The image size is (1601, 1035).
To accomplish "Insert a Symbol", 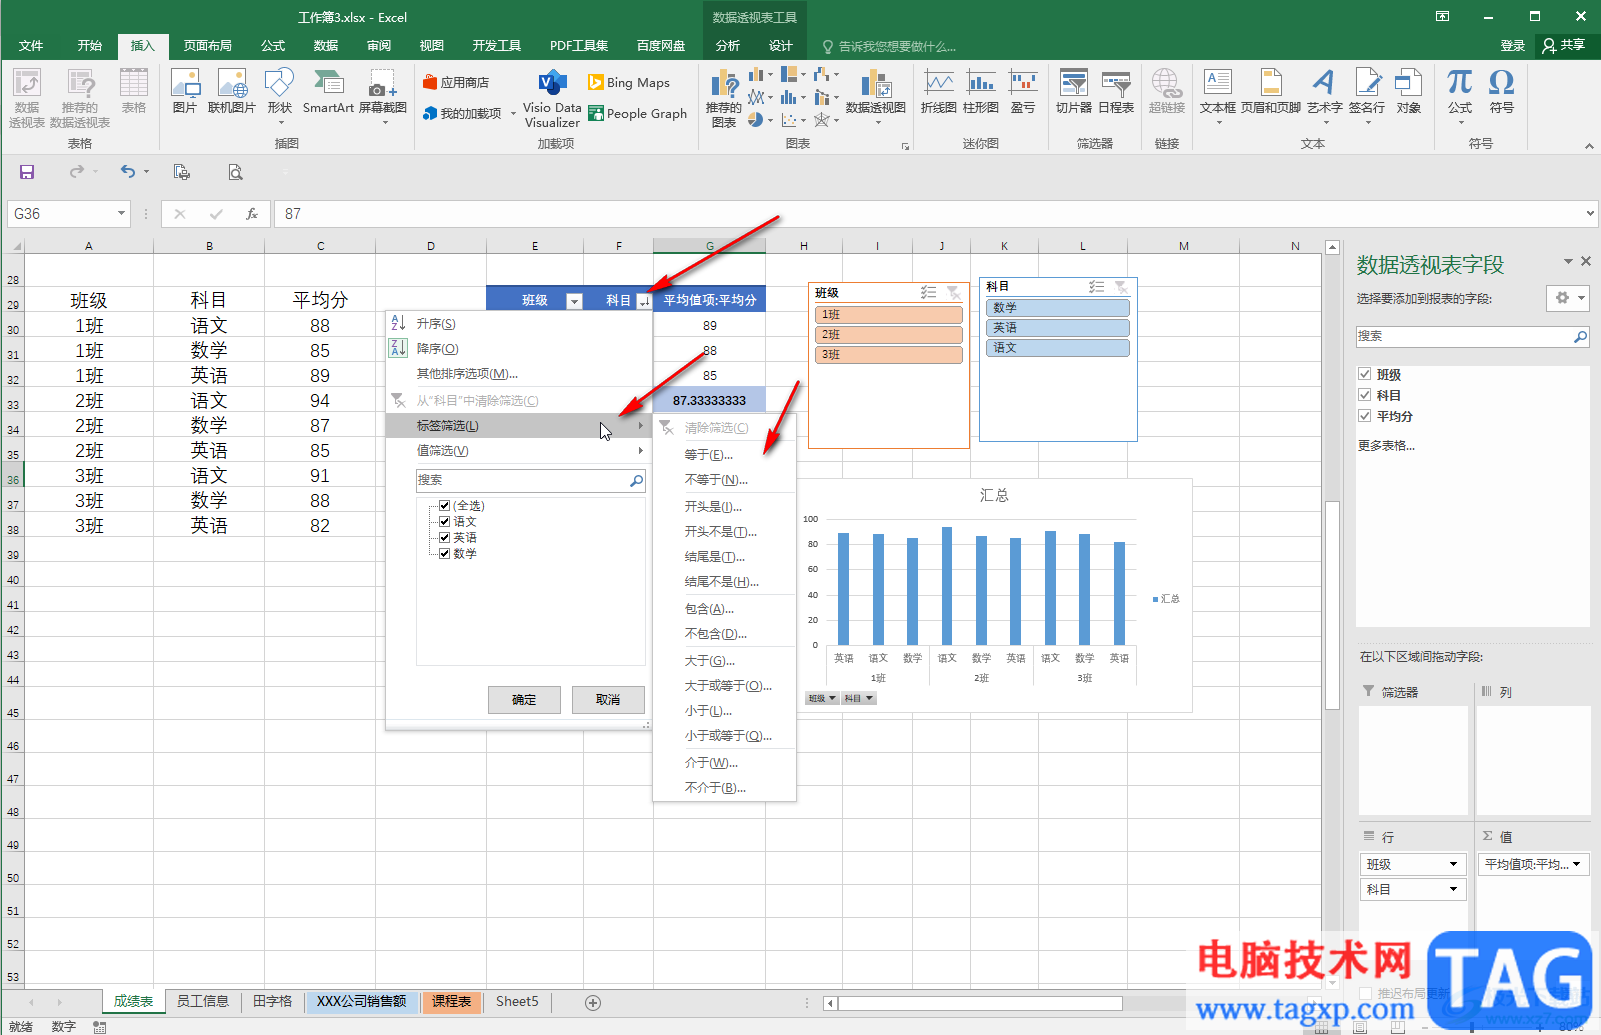I will (x=1502, y=91).
